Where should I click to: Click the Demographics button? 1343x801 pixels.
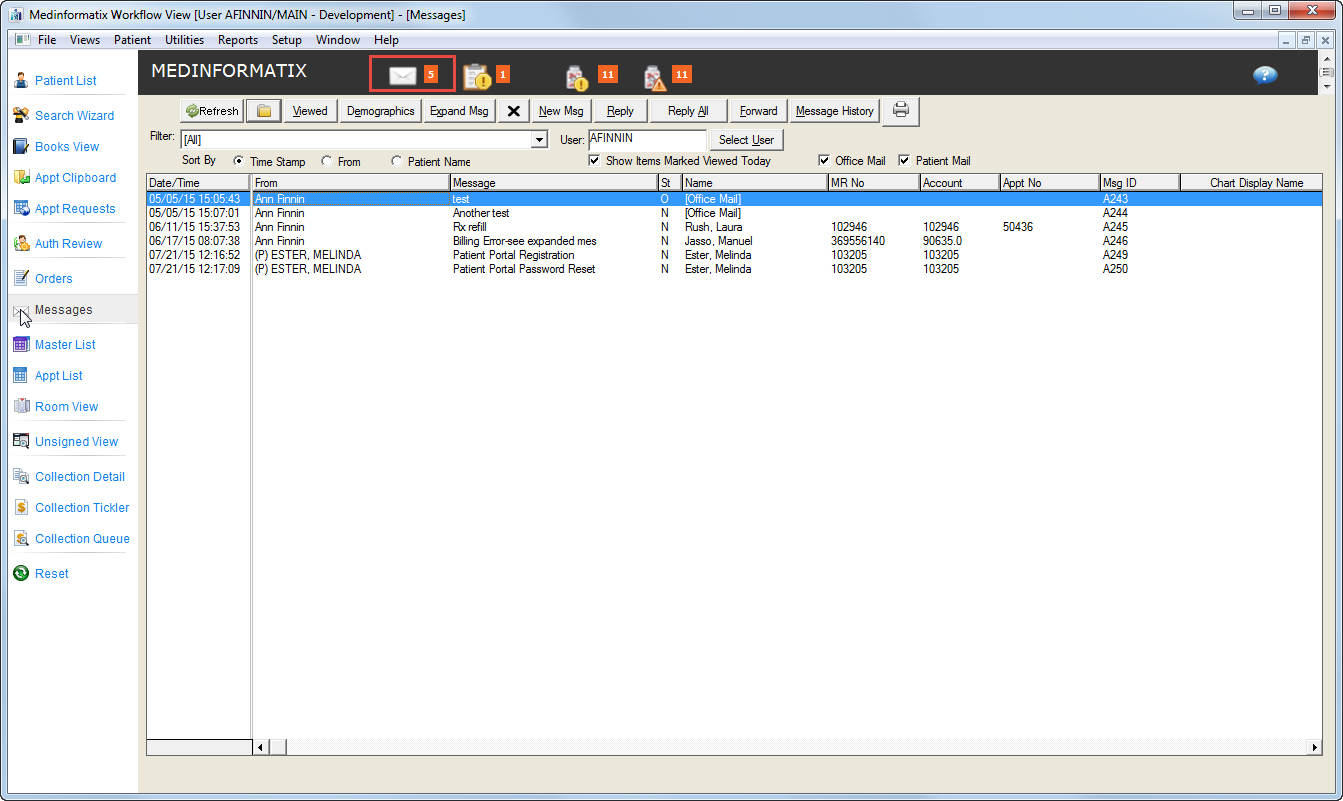click(x=380, y=111)
